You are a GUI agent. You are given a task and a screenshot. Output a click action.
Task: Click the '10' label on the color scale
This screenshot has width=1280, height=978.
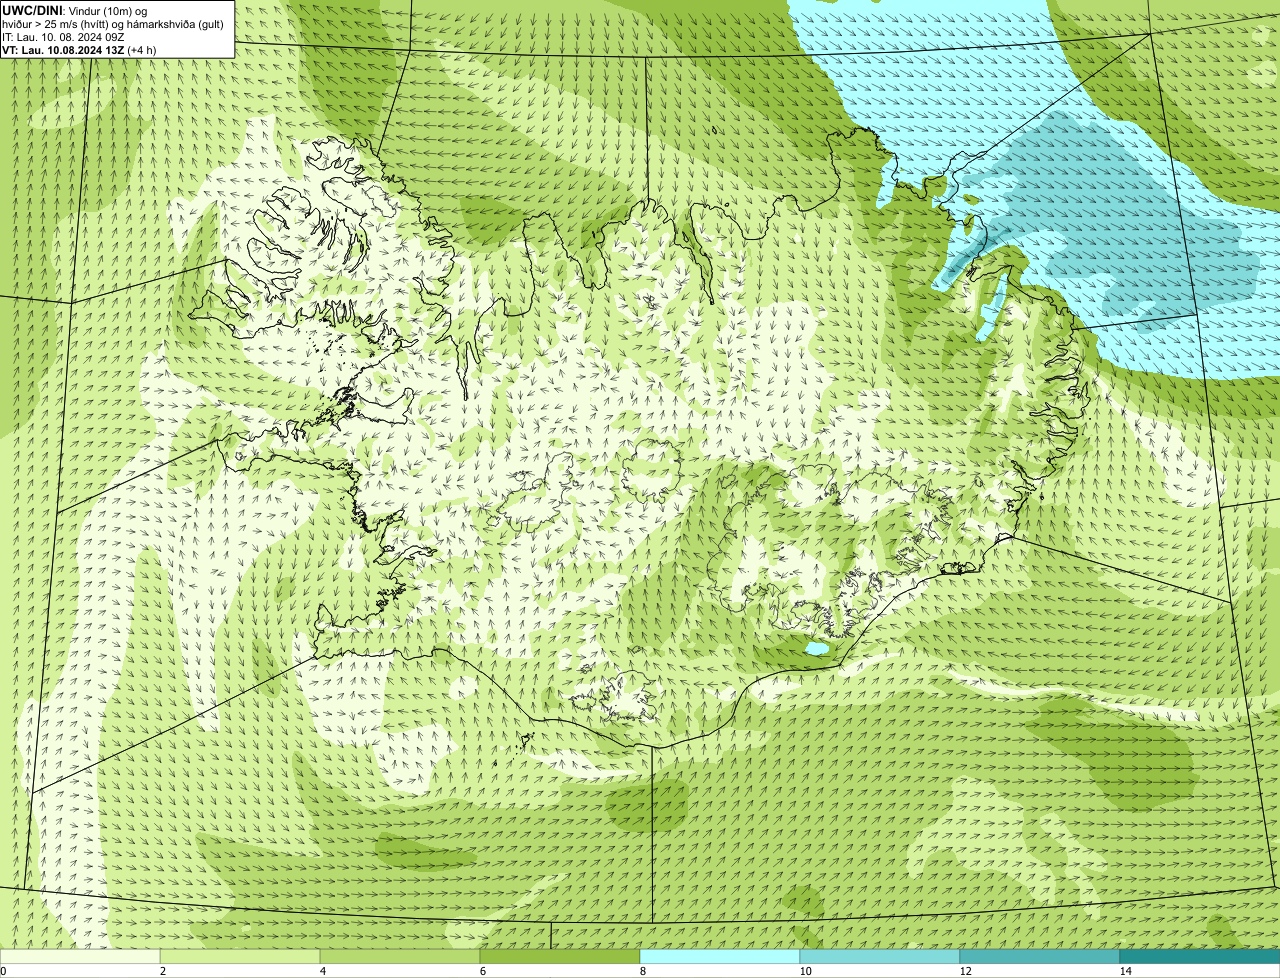pos(805,971)
